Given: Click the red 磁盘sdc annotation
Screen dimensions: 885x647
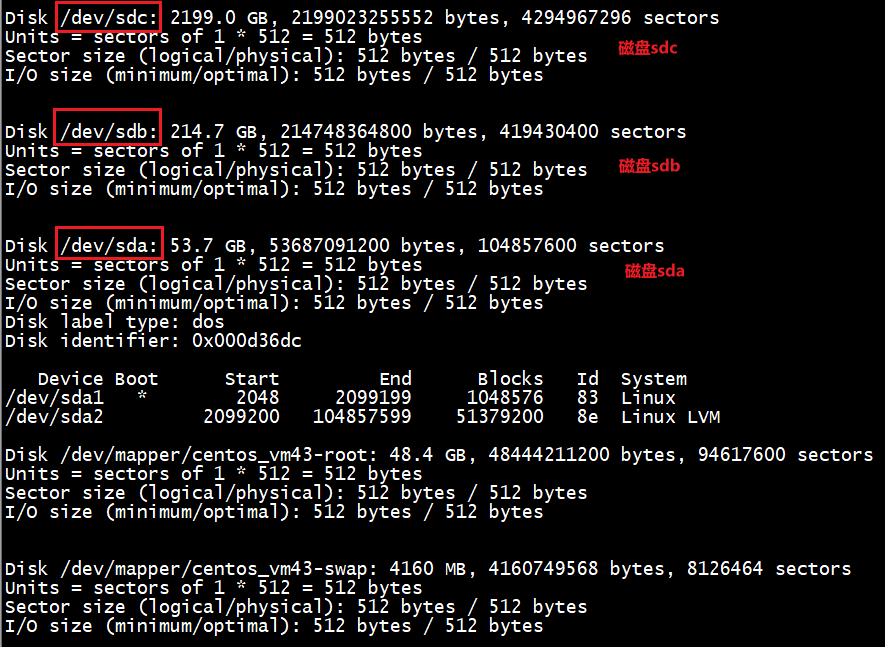Looking at the screenshot, I should (x=648, y=48).
